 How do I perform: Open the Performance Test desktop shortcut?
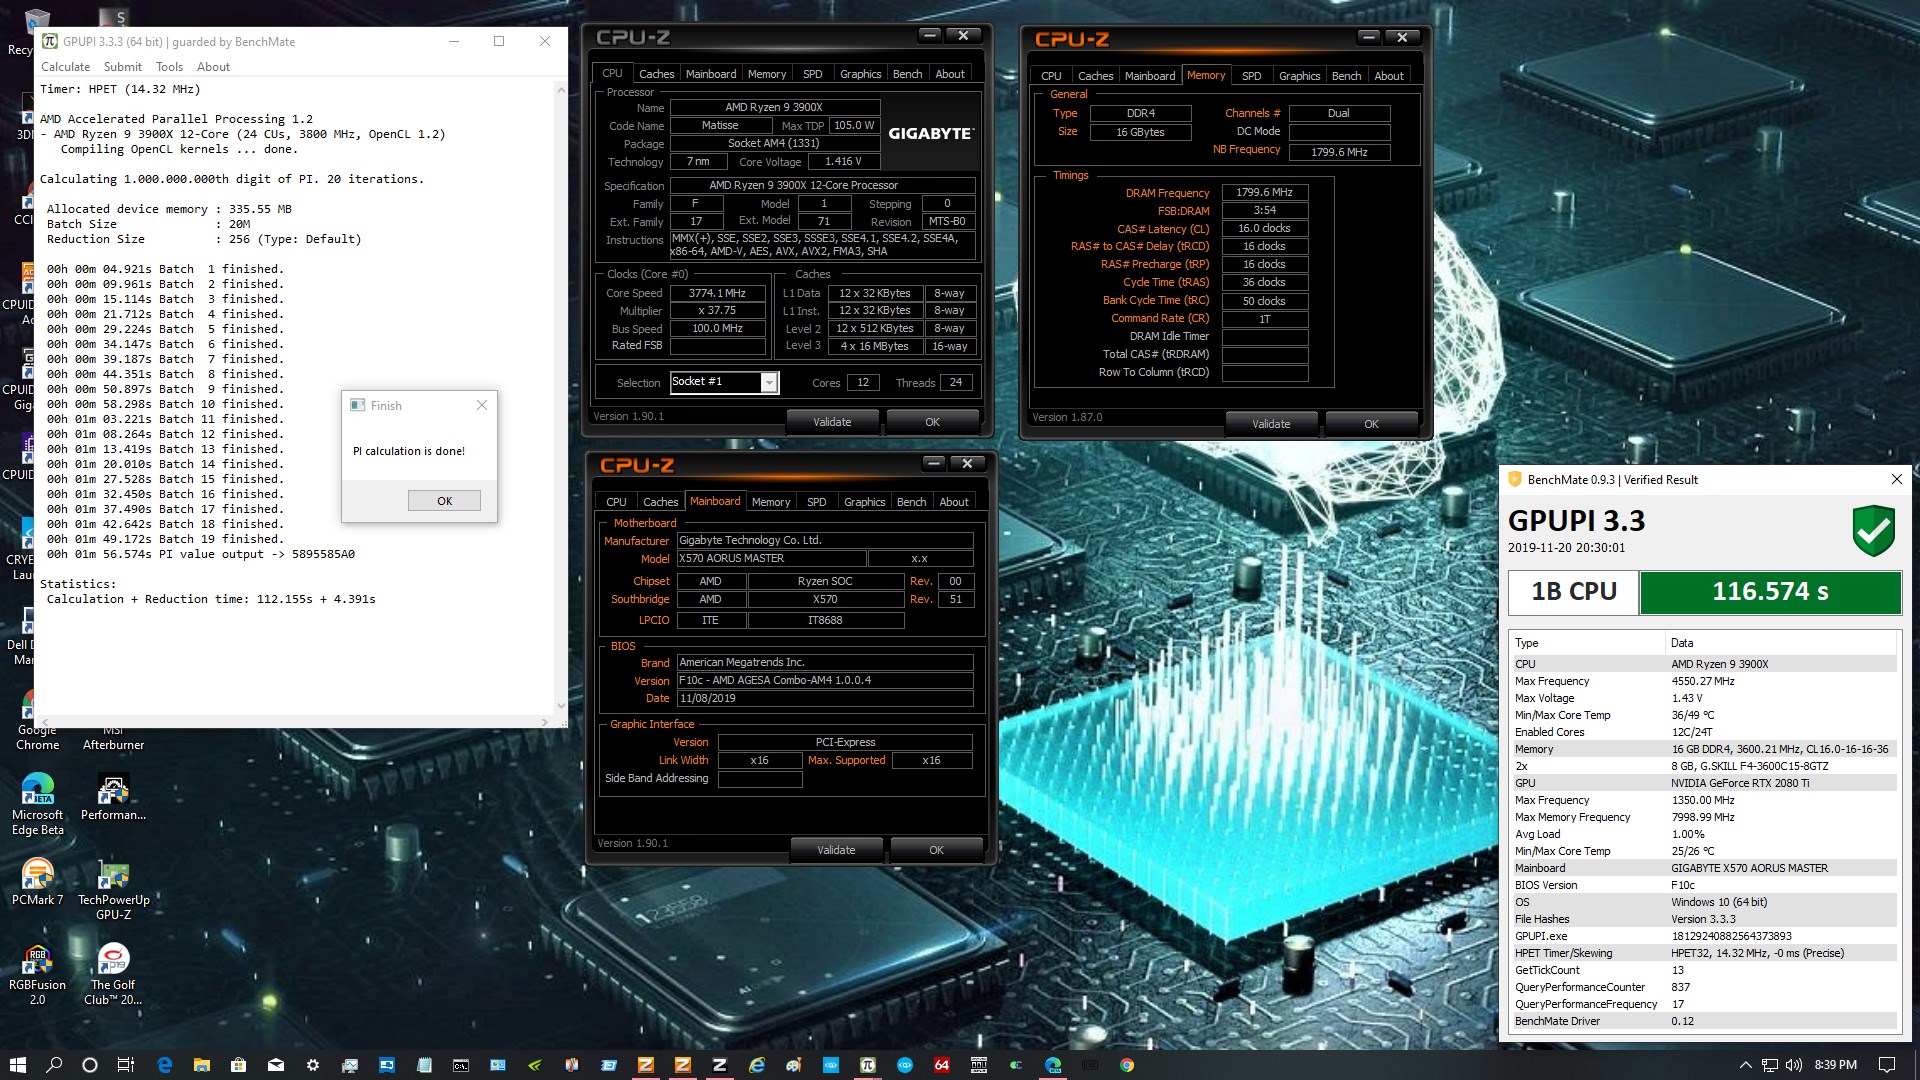pos(113,797)
